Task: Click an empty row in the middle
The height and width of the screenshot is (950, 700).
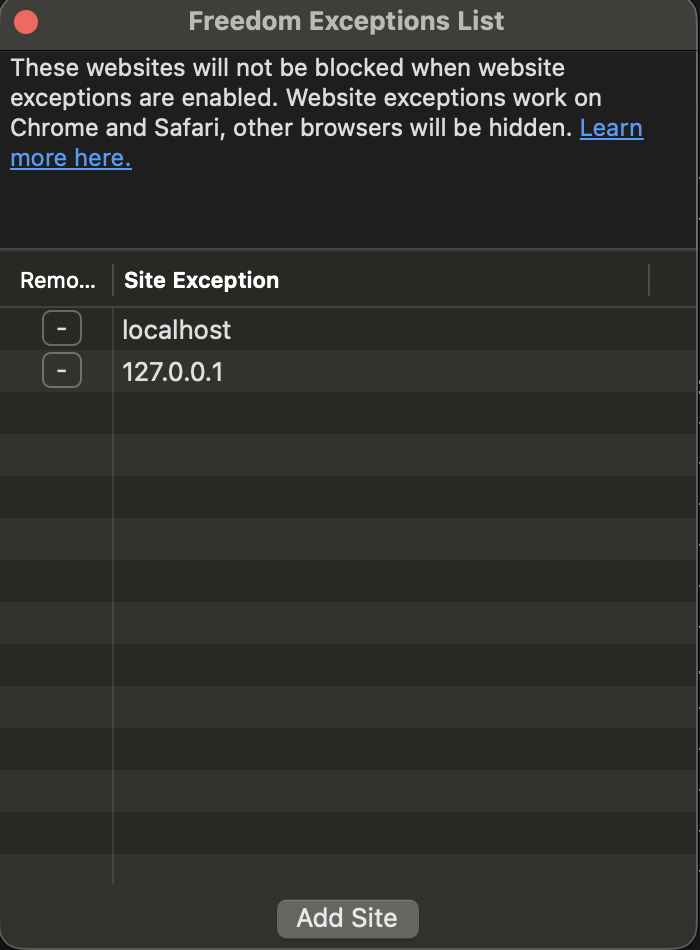Action: 350,620
